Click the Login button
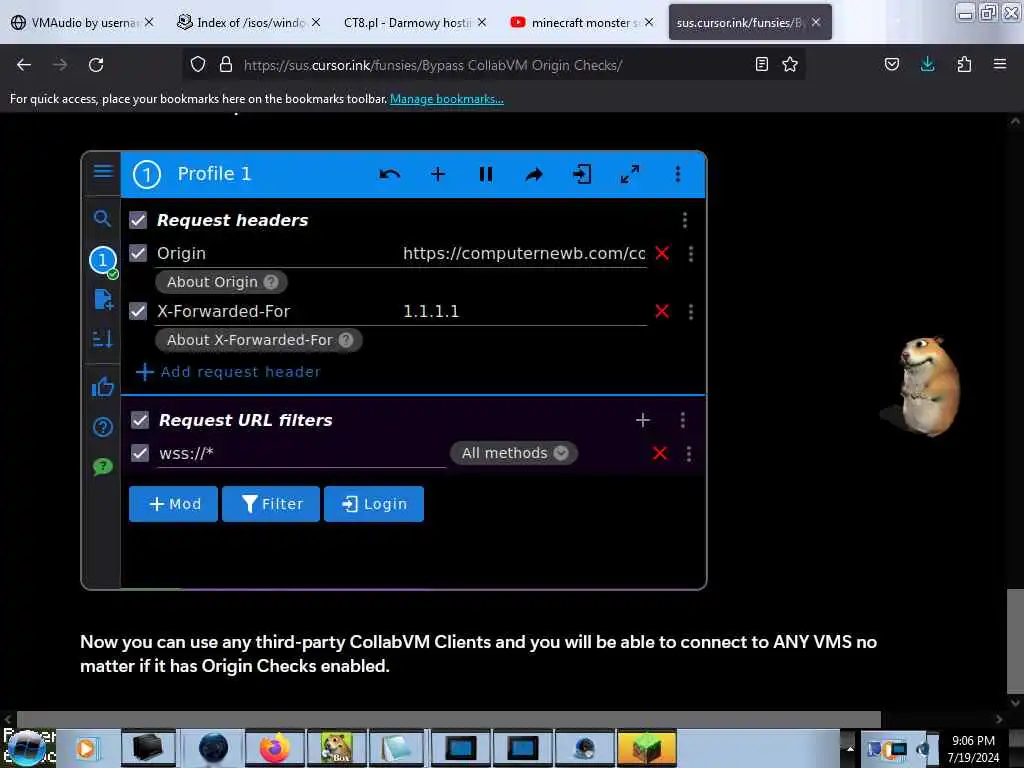 point(374,504)
